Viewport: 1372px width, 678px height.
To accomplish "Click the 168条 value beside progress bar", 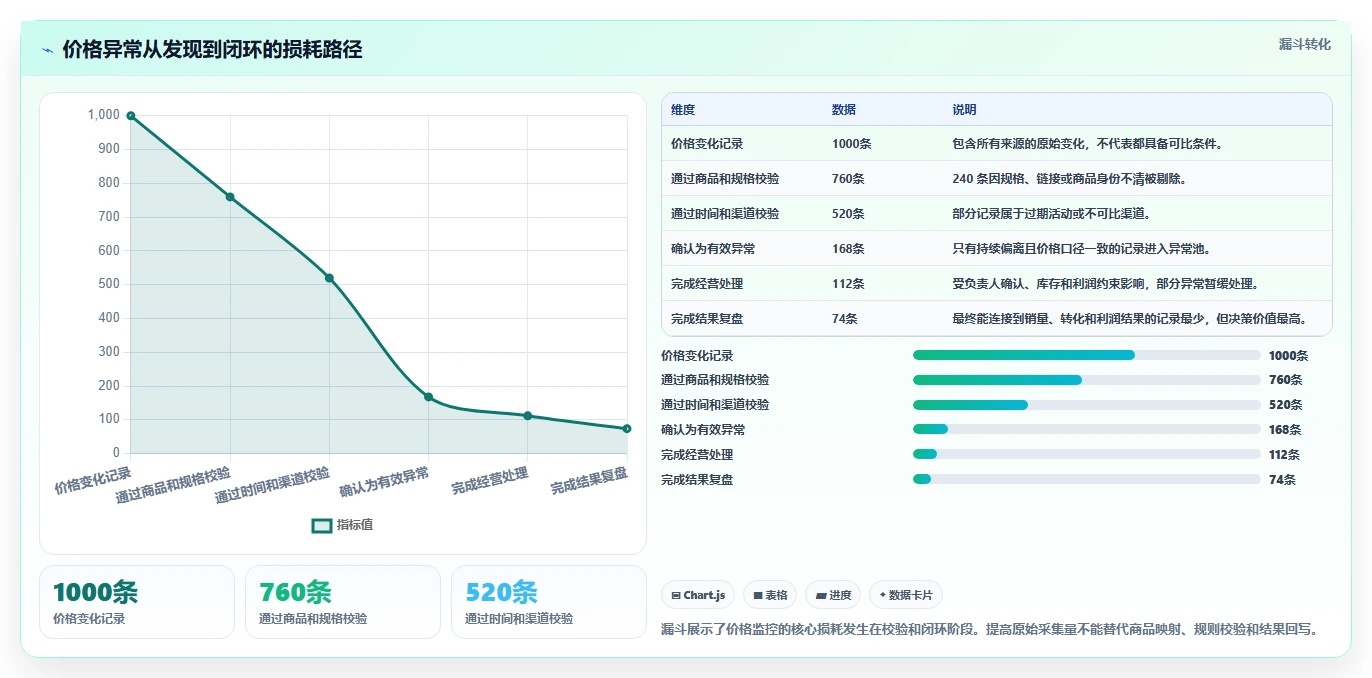I will [1285, 430].
